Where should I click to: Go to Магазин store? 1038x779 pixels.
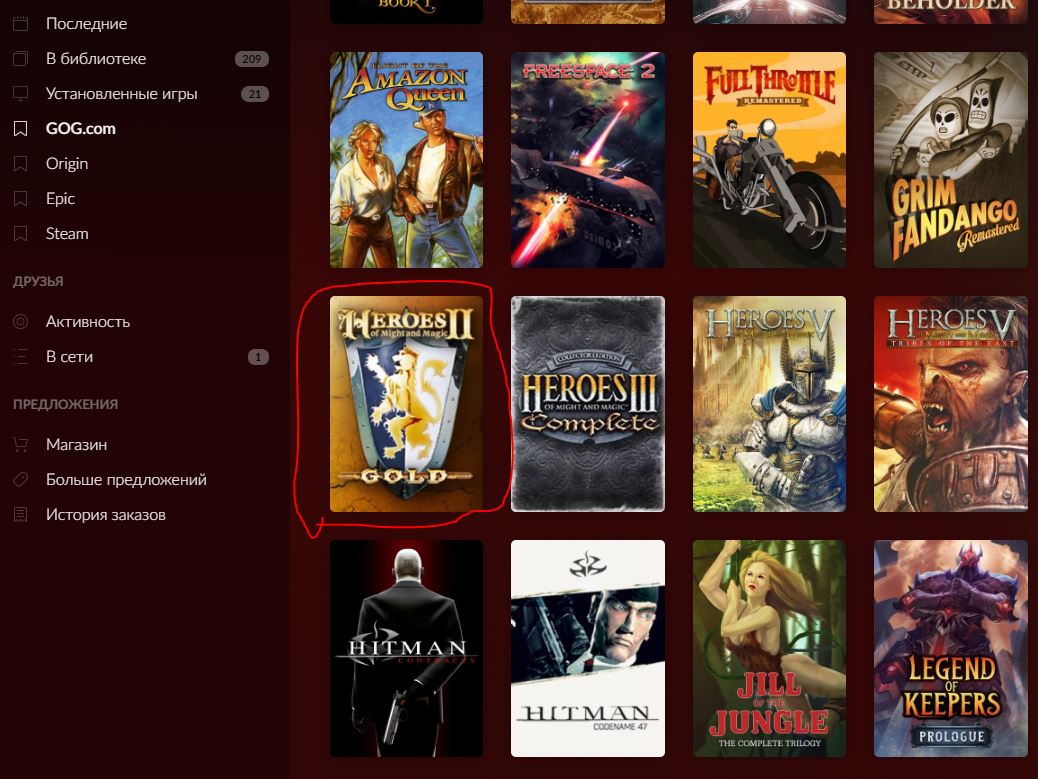pyautogui.click(x=77, y=445)
